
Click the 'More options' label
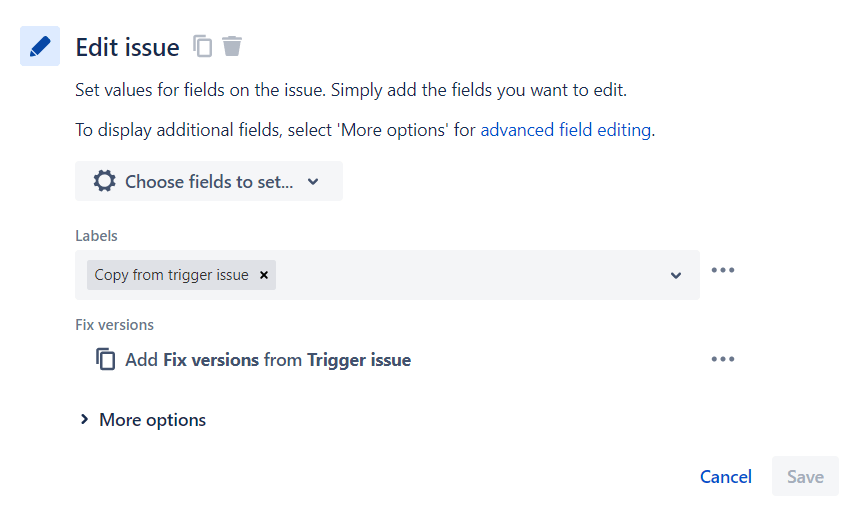152,420
